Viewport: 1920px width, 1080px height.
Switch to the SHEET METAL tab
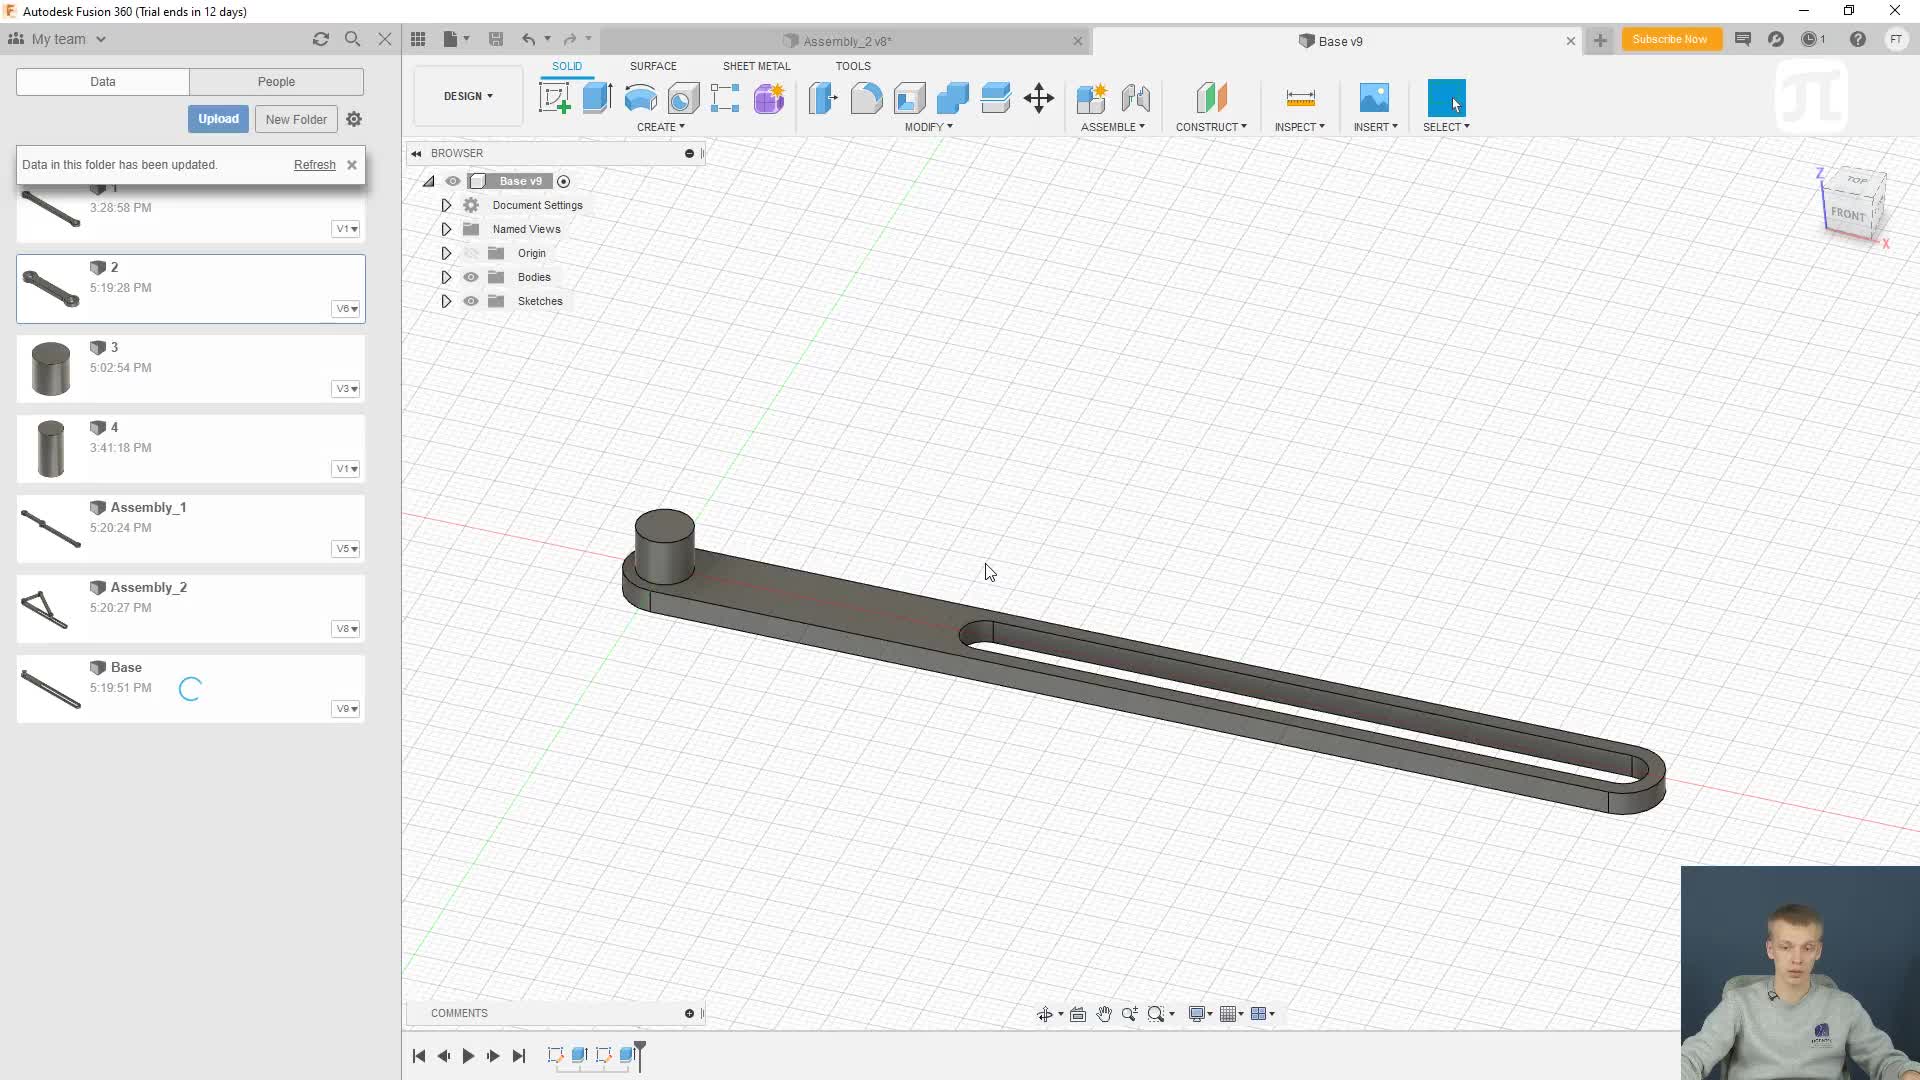(x=756, y=66)
